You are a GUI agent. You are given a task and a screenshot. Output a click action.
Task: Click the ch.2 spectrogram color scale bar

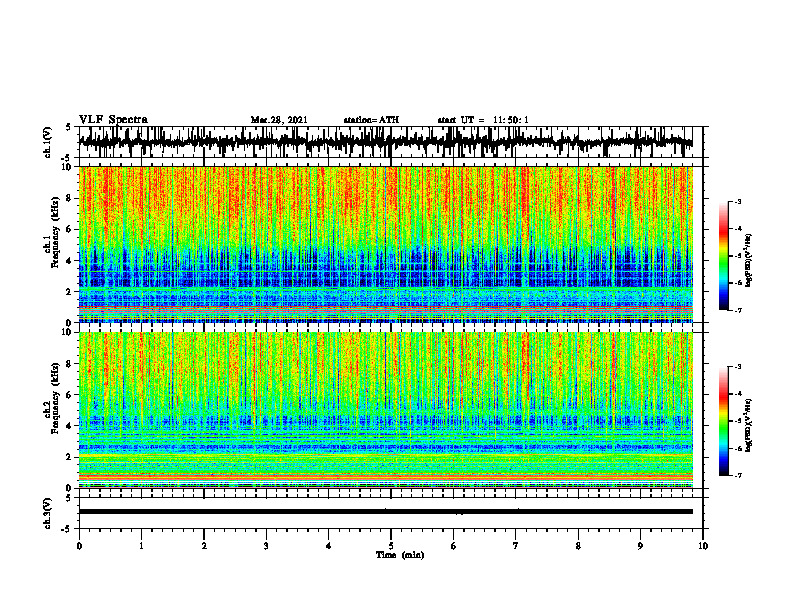[x=724, y=421]
